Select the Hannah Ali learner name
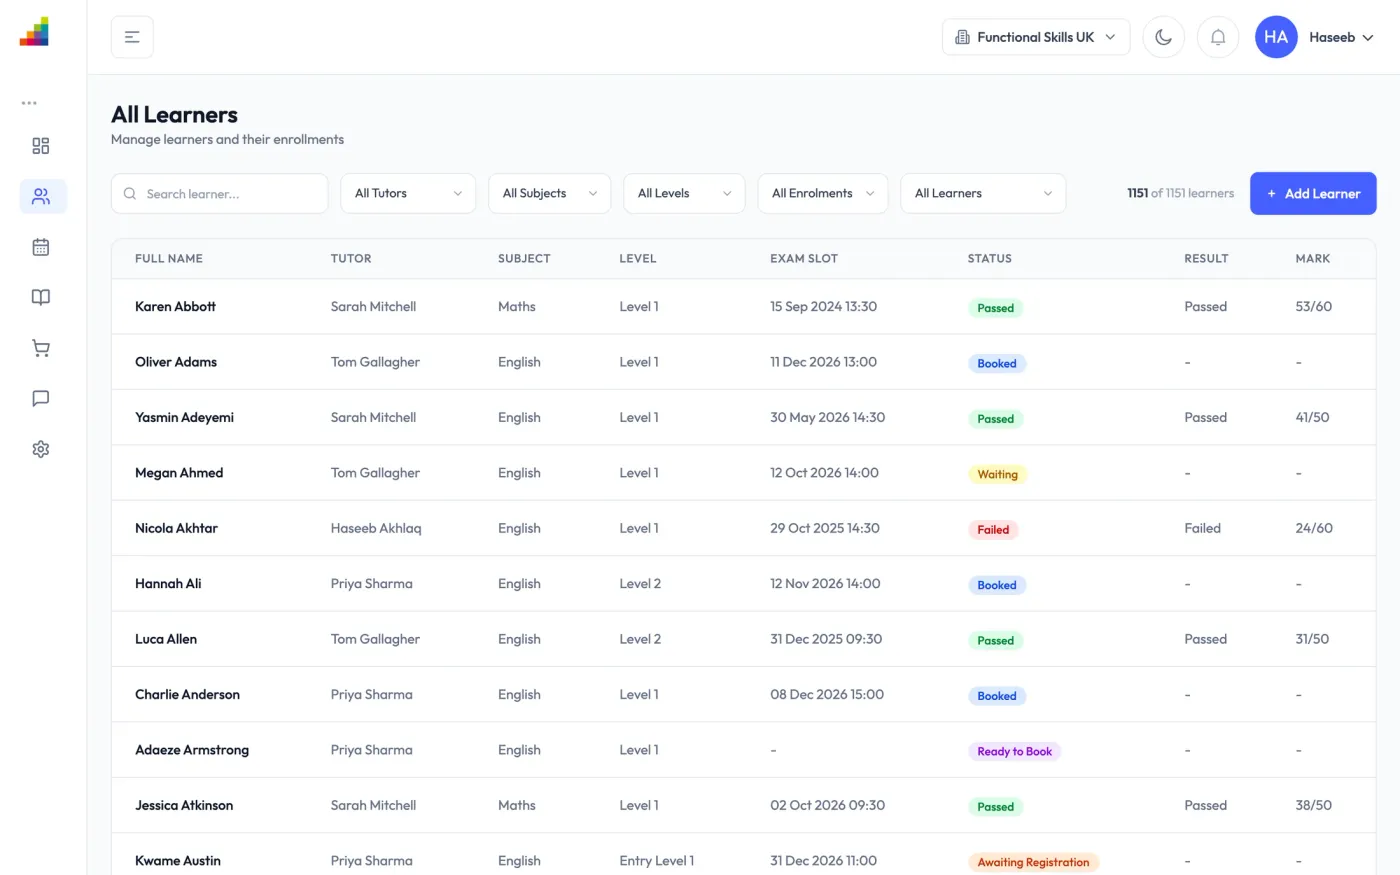The height and width of the screenshot is (875, 1400). tap(168, 584)
